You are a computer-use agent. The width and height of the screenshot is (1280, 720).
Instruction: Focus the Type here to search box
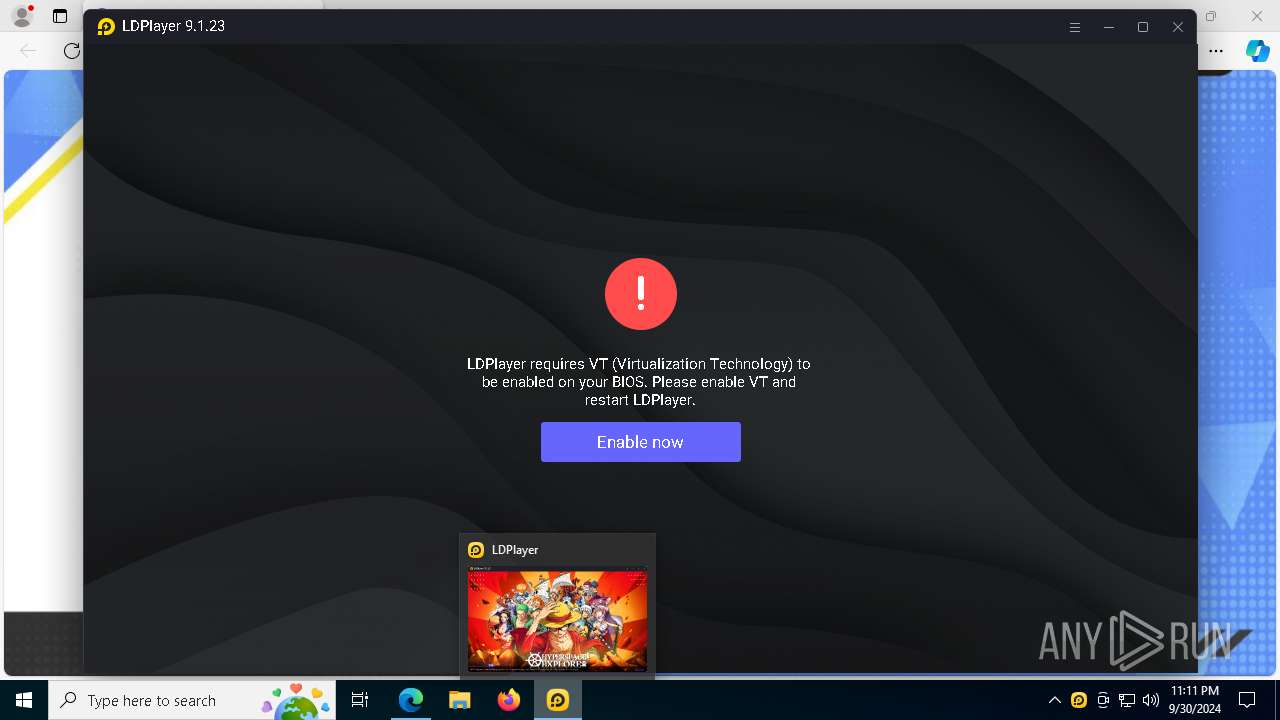tap(191, 700)
